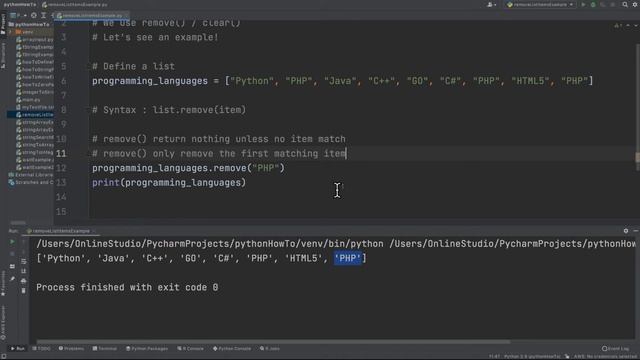Open the TODO tool window

pos(41,349)
